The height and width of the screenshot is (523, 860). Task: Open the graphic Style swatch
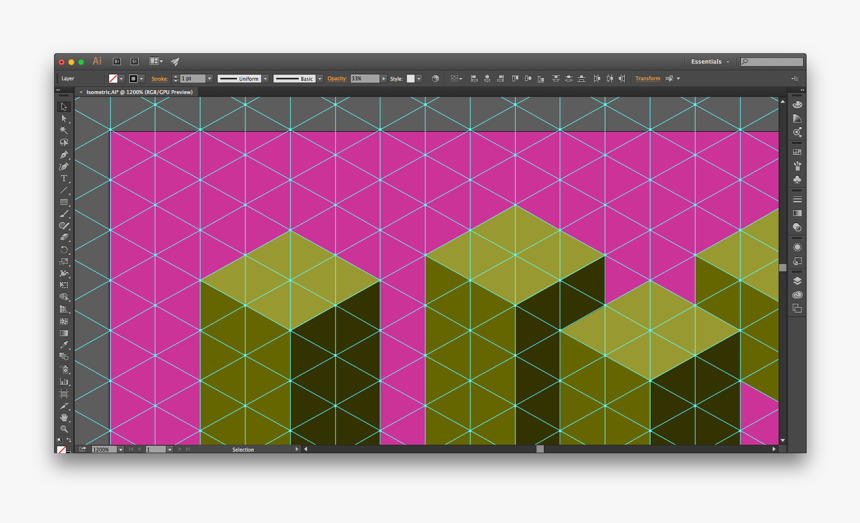(410, 78)
